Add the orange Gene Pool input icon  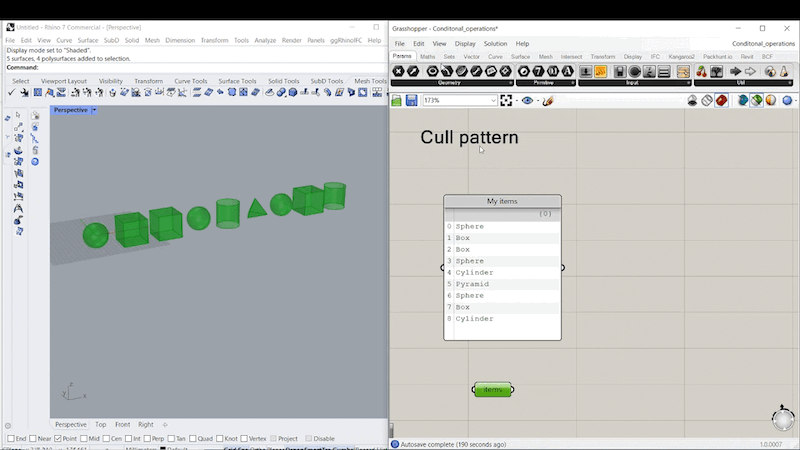coord(601,71)
